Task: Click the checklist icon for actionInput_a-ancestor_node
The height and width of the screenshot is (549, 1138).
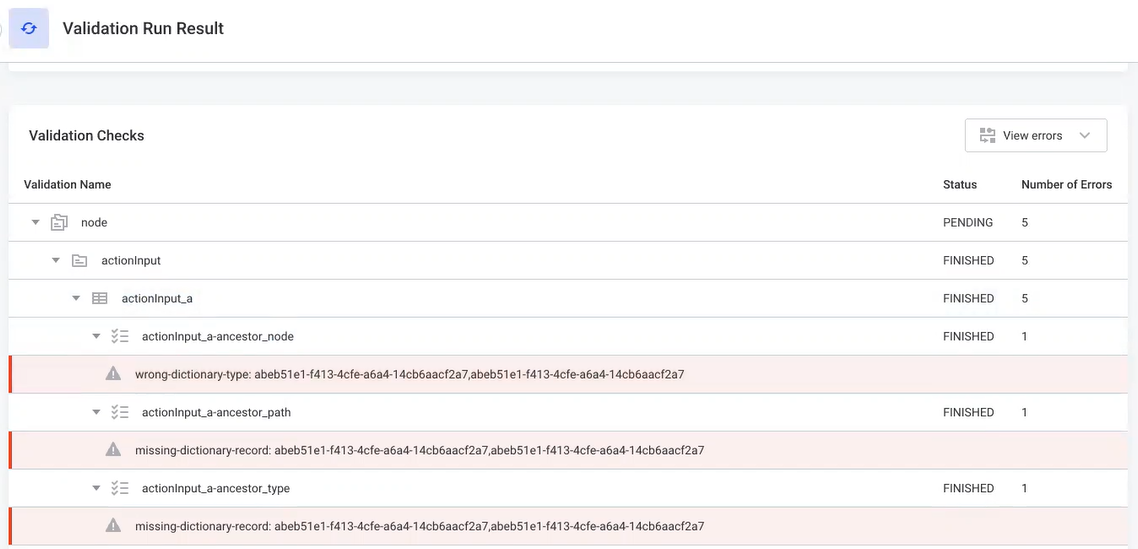Action: click(120, 337)
